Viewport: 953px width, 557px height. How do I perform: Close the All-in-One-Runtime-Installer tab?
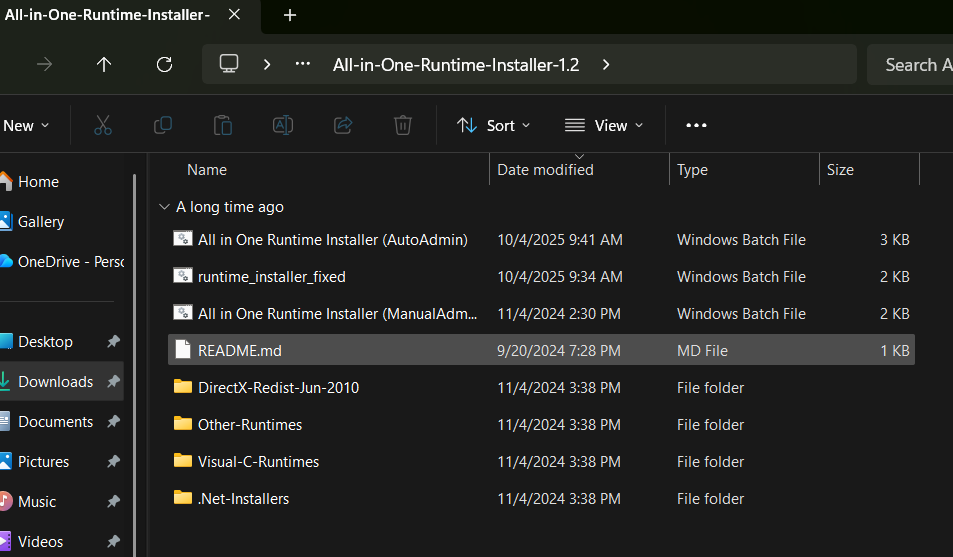[x=234, y=15]
